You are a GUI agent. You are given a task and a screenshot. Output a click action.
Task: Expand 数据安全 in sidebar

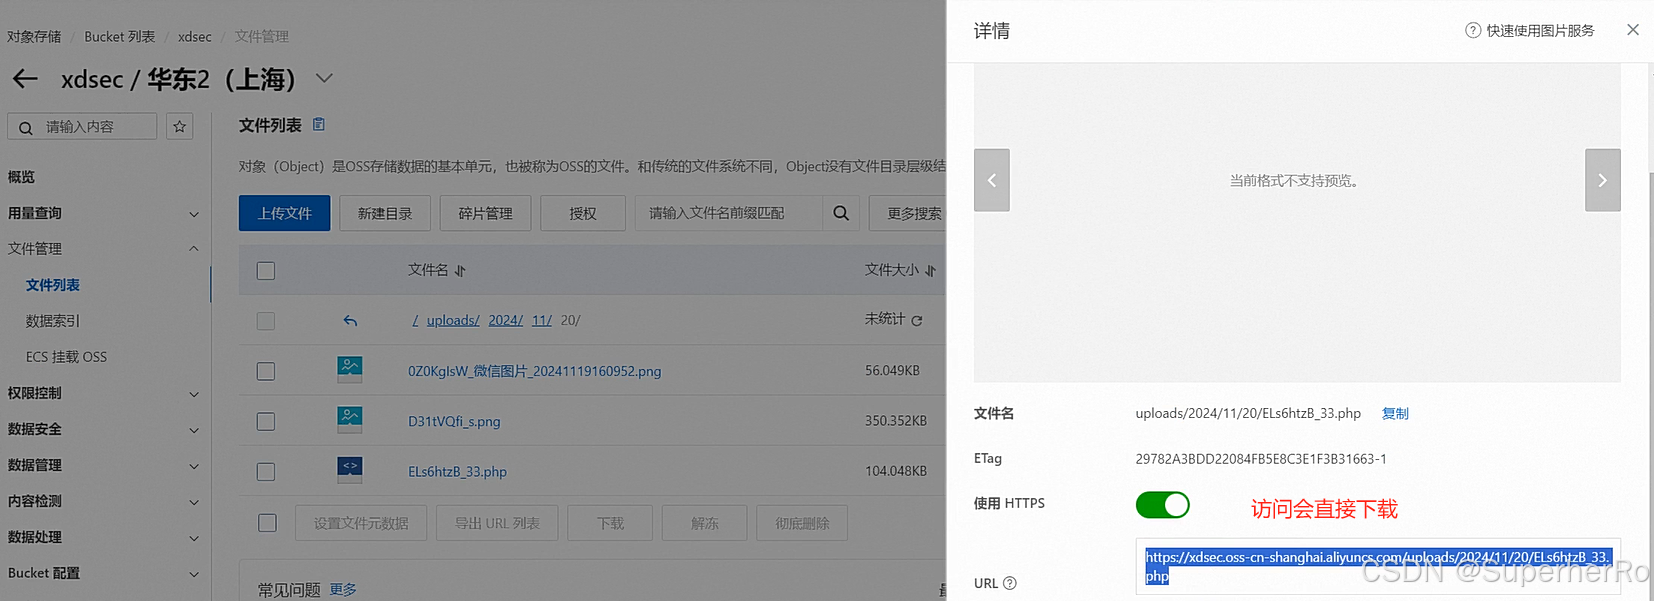[194, 430]
